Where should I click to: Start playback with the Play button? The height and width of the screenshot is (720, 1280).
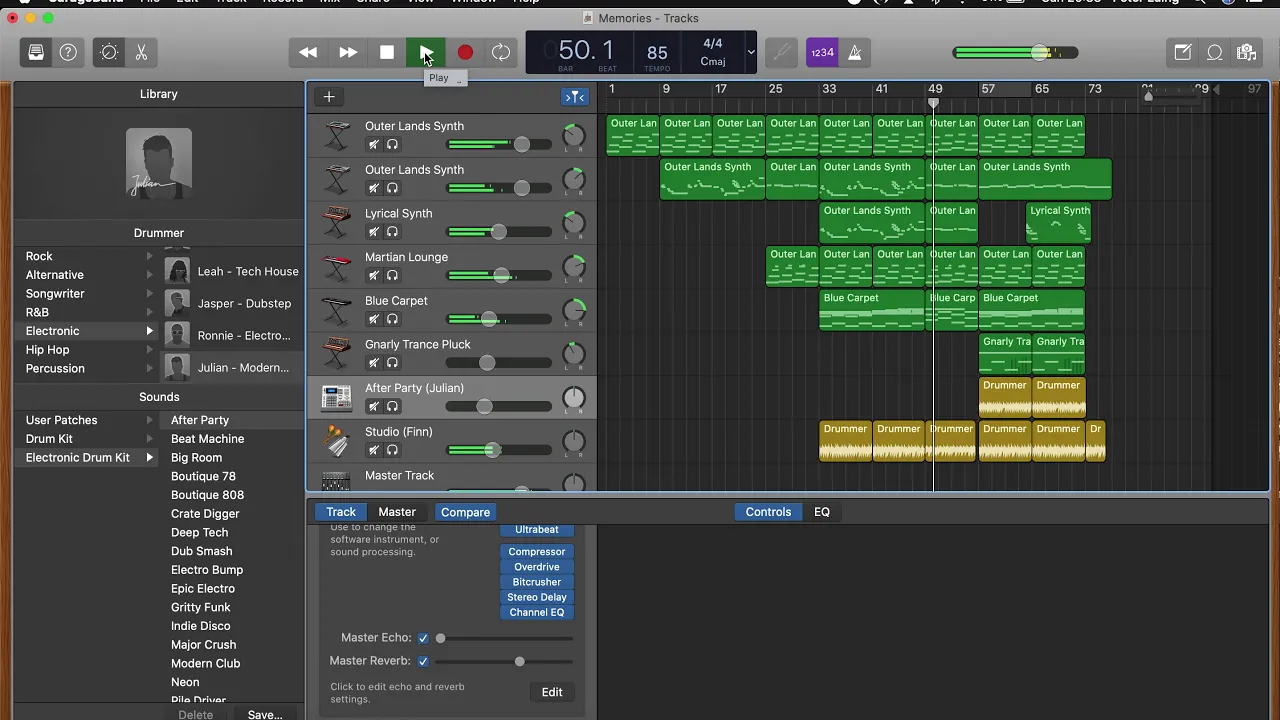[x=426, y=53]
